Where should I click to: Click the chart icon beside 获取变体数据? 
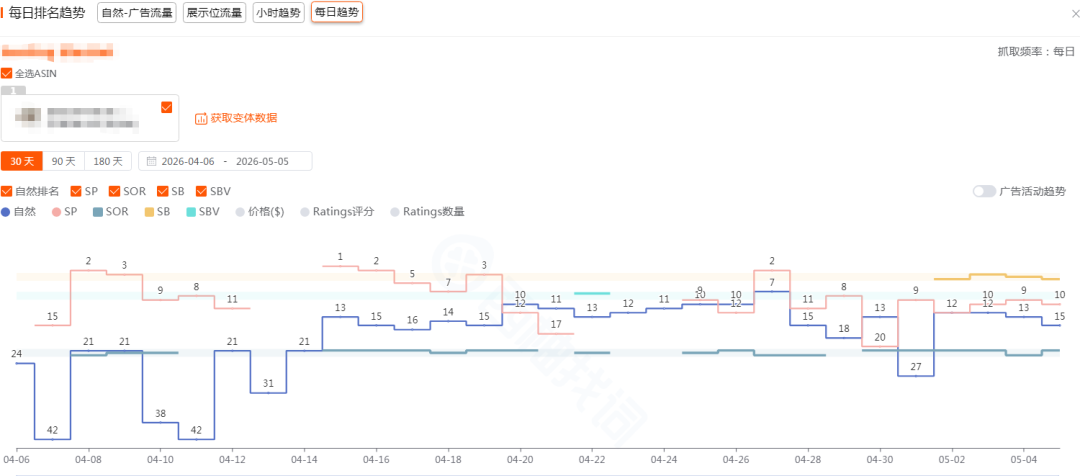coord(202,118)
